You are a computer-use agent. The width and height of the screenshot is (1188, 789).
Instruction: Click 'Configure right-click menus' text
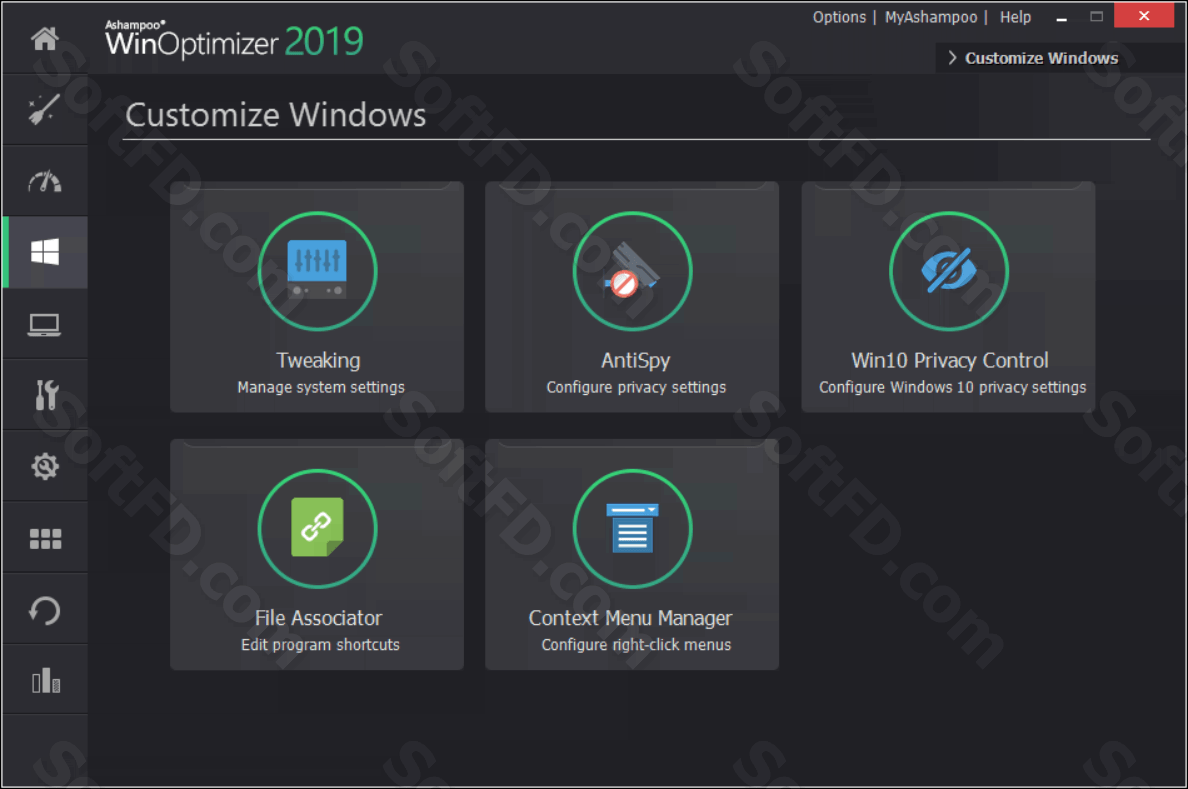click(x=636, y=645)
